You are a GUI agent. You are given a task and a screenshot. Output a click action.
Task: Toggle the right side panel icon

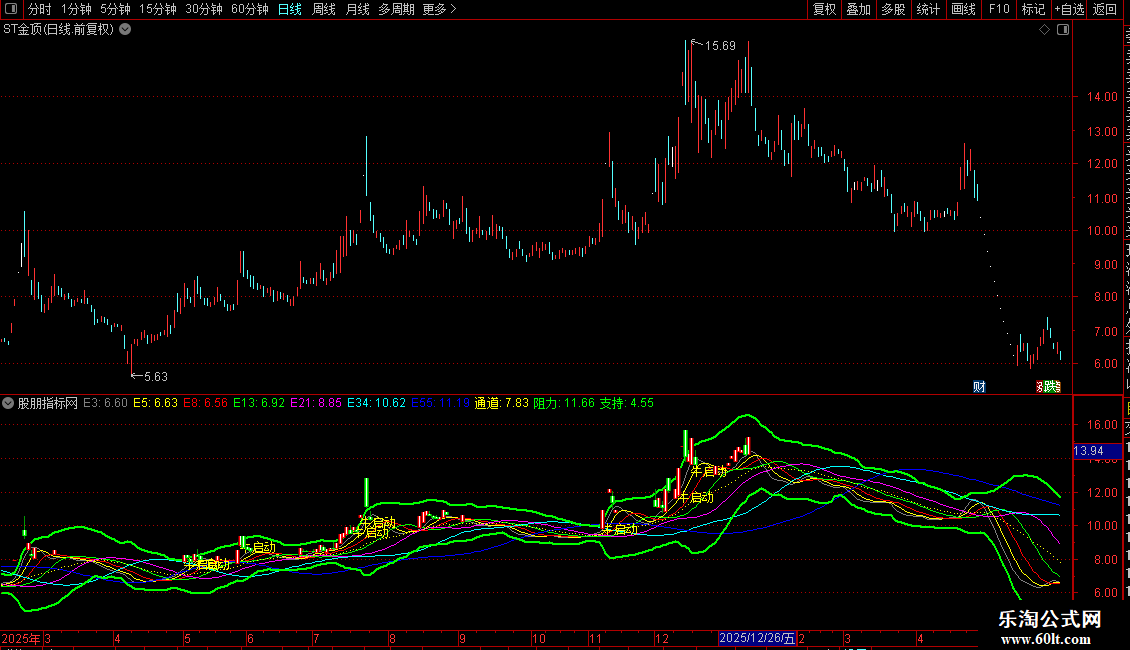pyautogui.click(x=1063, y=30)
